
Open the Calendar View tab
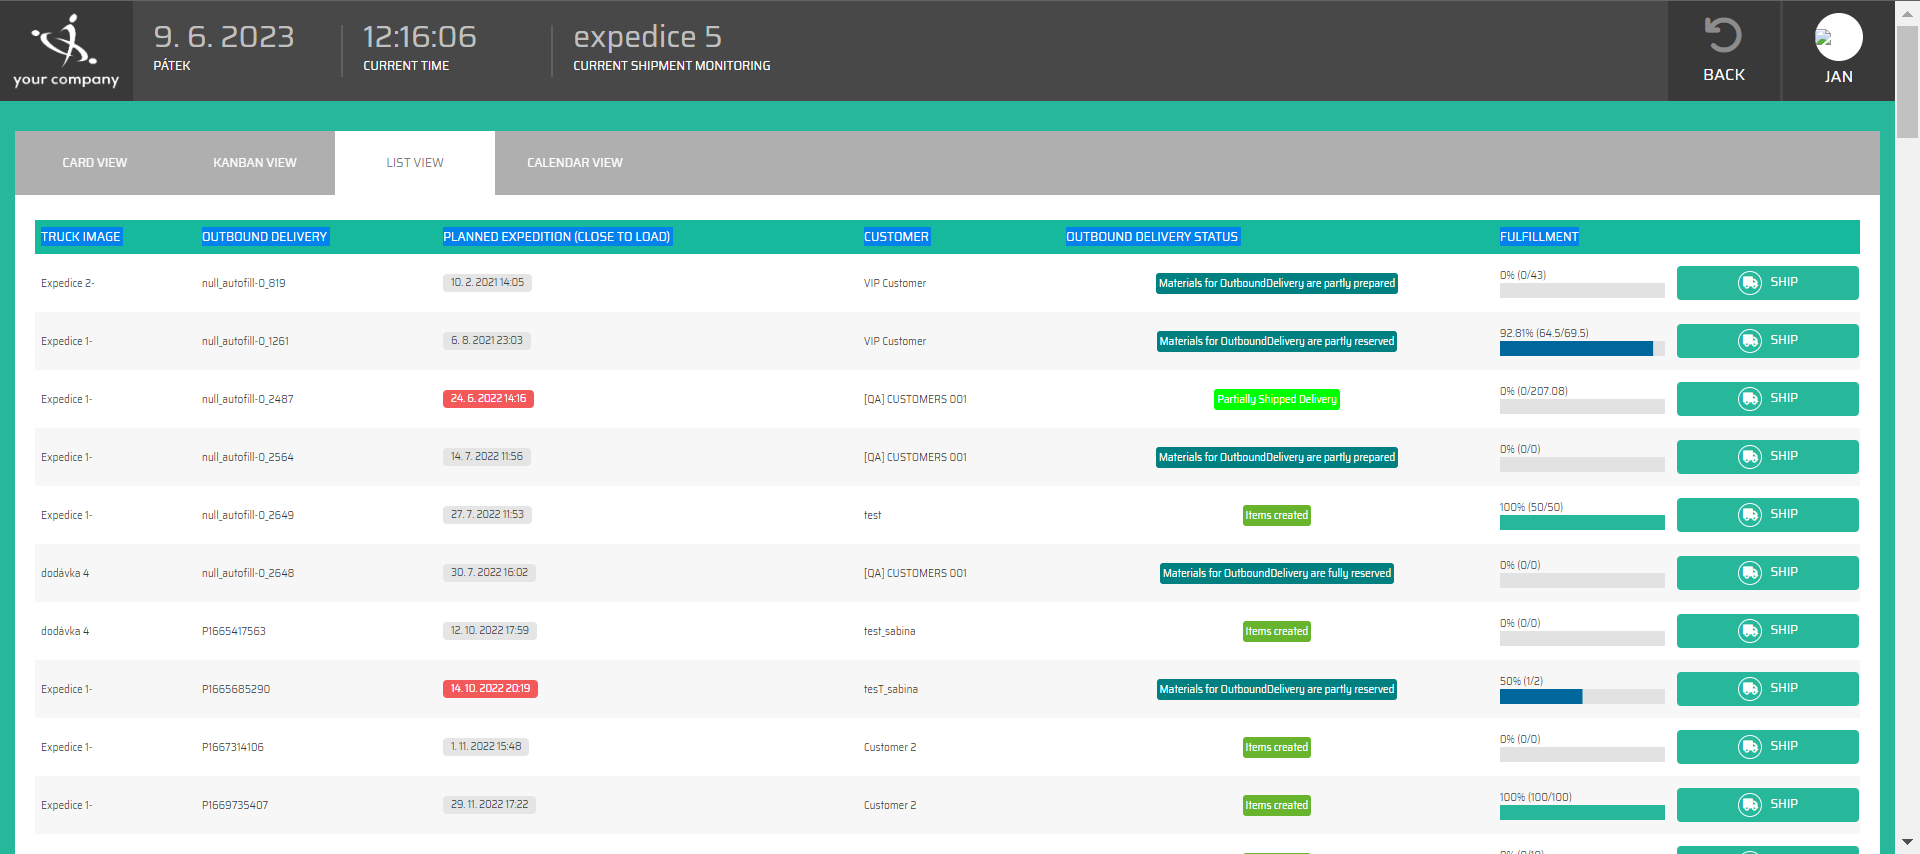(575, 163)
